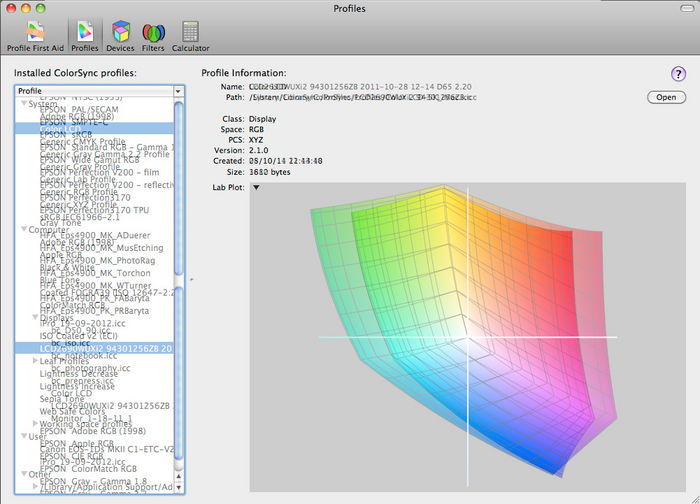The image size is (700, 504).
Task: Collapse the User profiles group
Action: coord(24,436)
